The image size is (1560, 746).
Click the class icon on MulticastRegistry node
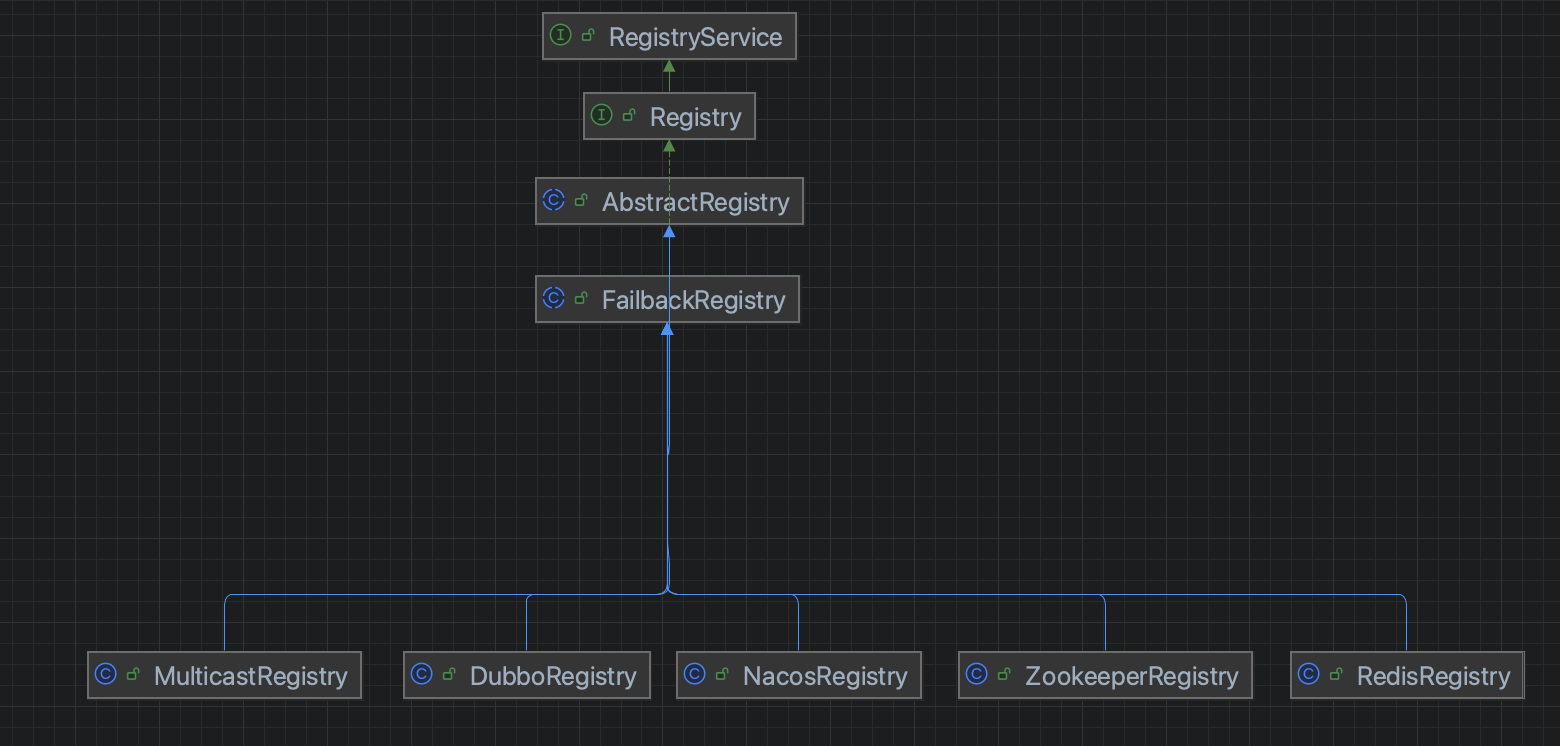pyautogui.click(x=106, y=674)
